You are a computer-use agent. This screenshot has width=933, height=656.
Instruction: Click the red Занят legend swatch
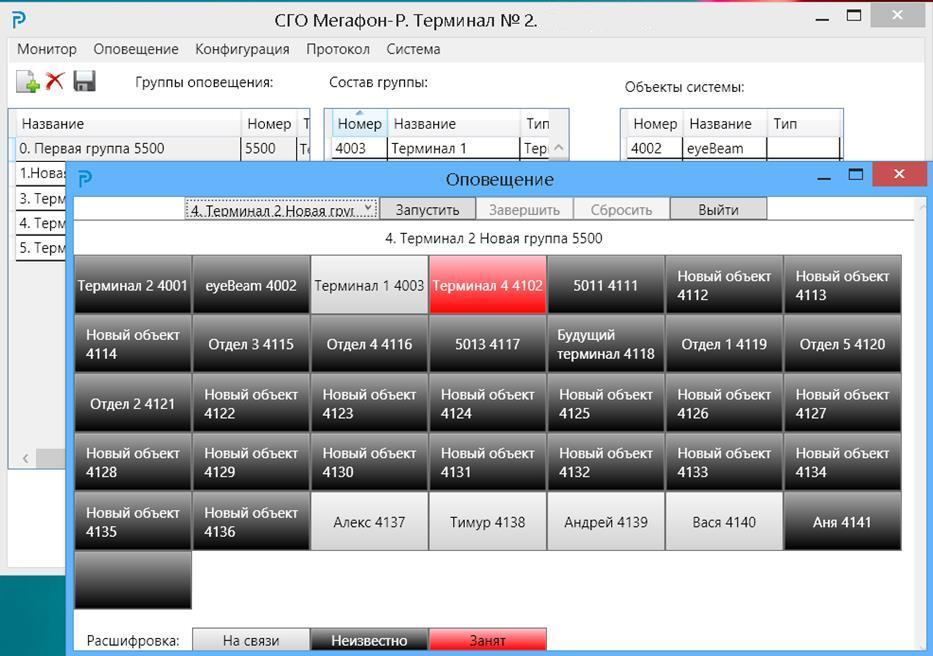tap(487, 640)
